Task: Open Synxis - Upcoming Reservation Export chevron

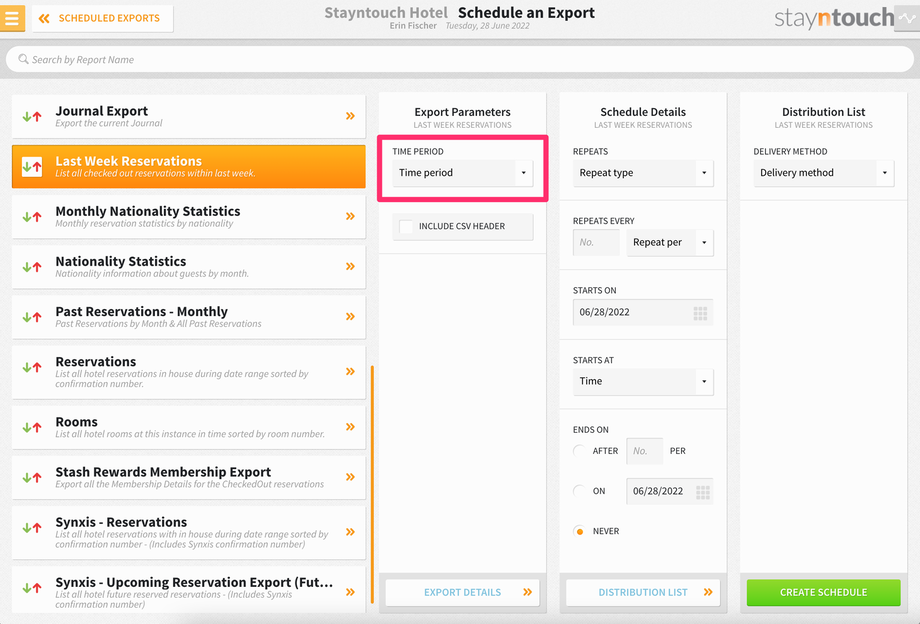Action: (x=350, y=592)
